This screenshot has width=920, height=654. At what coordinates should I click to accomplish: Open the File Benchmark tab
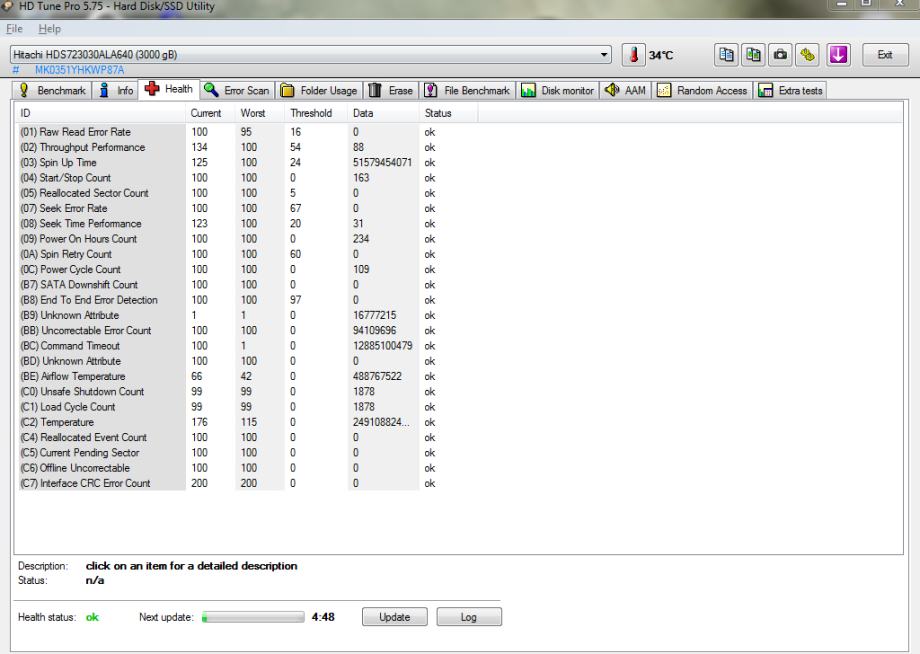click(x=468, y=90)
